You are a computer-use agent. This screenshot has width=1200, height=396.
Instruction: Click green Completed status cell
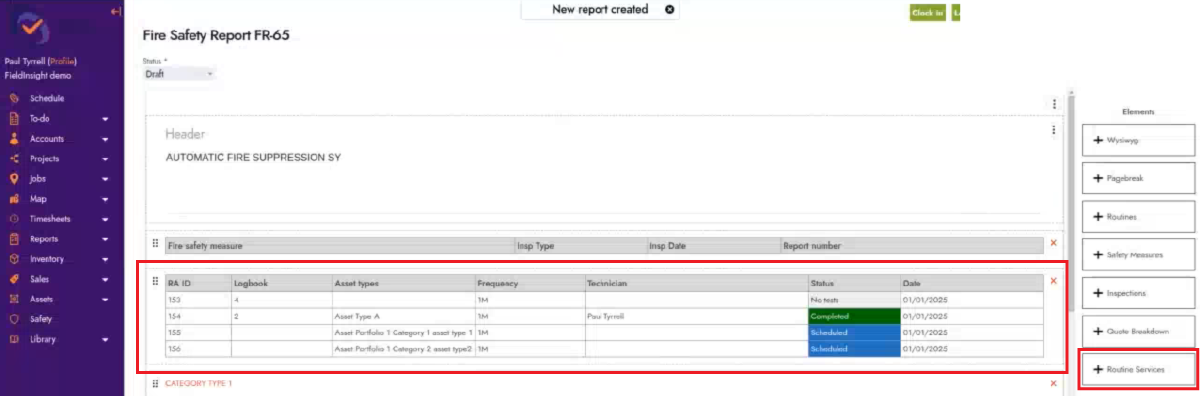pyautogui.click(x=854, y=316)
